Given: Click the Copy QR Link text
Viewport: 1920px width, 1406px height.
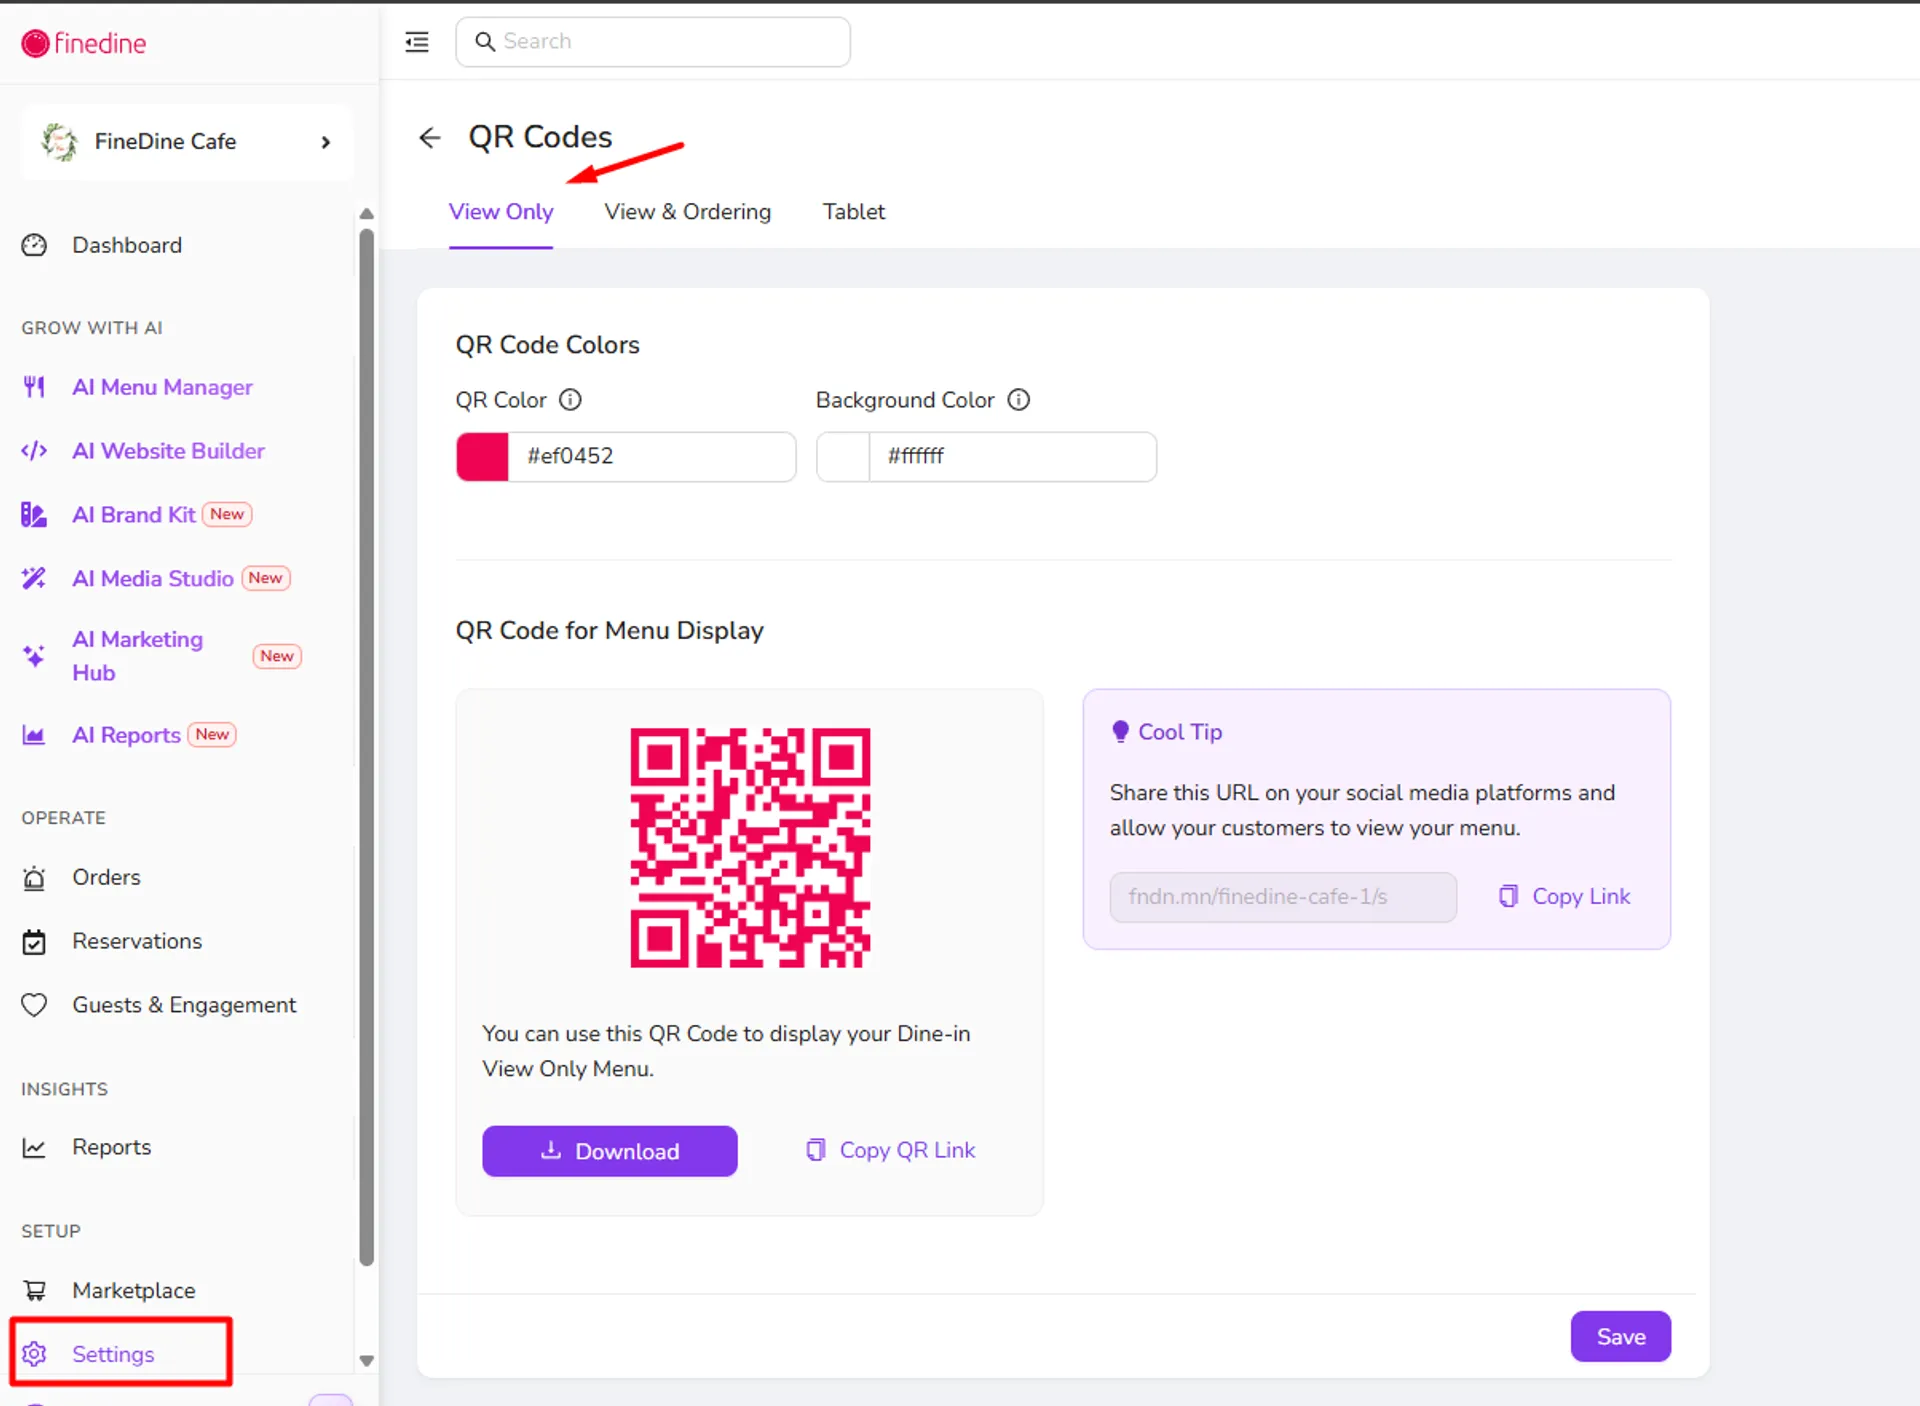Looking at the screenshot, I should [x=907, y=1150].
